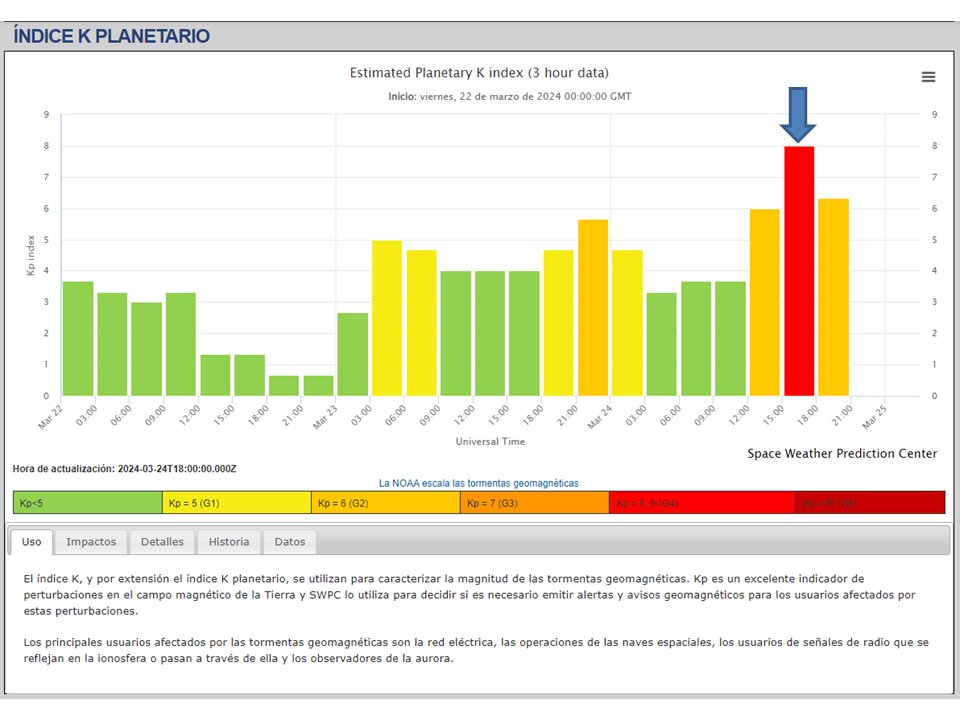Click the 'Universal Time' axis title
The width and height of the screenshot is (960, 720).
click(490, 441)
